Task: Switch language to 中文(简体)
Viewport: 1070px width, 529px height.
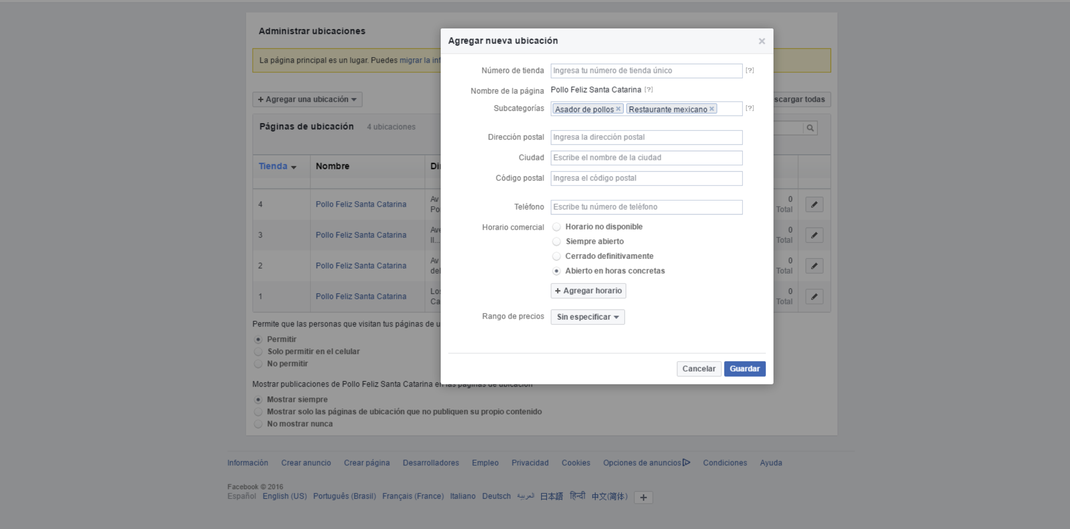Action: point(609,496)
